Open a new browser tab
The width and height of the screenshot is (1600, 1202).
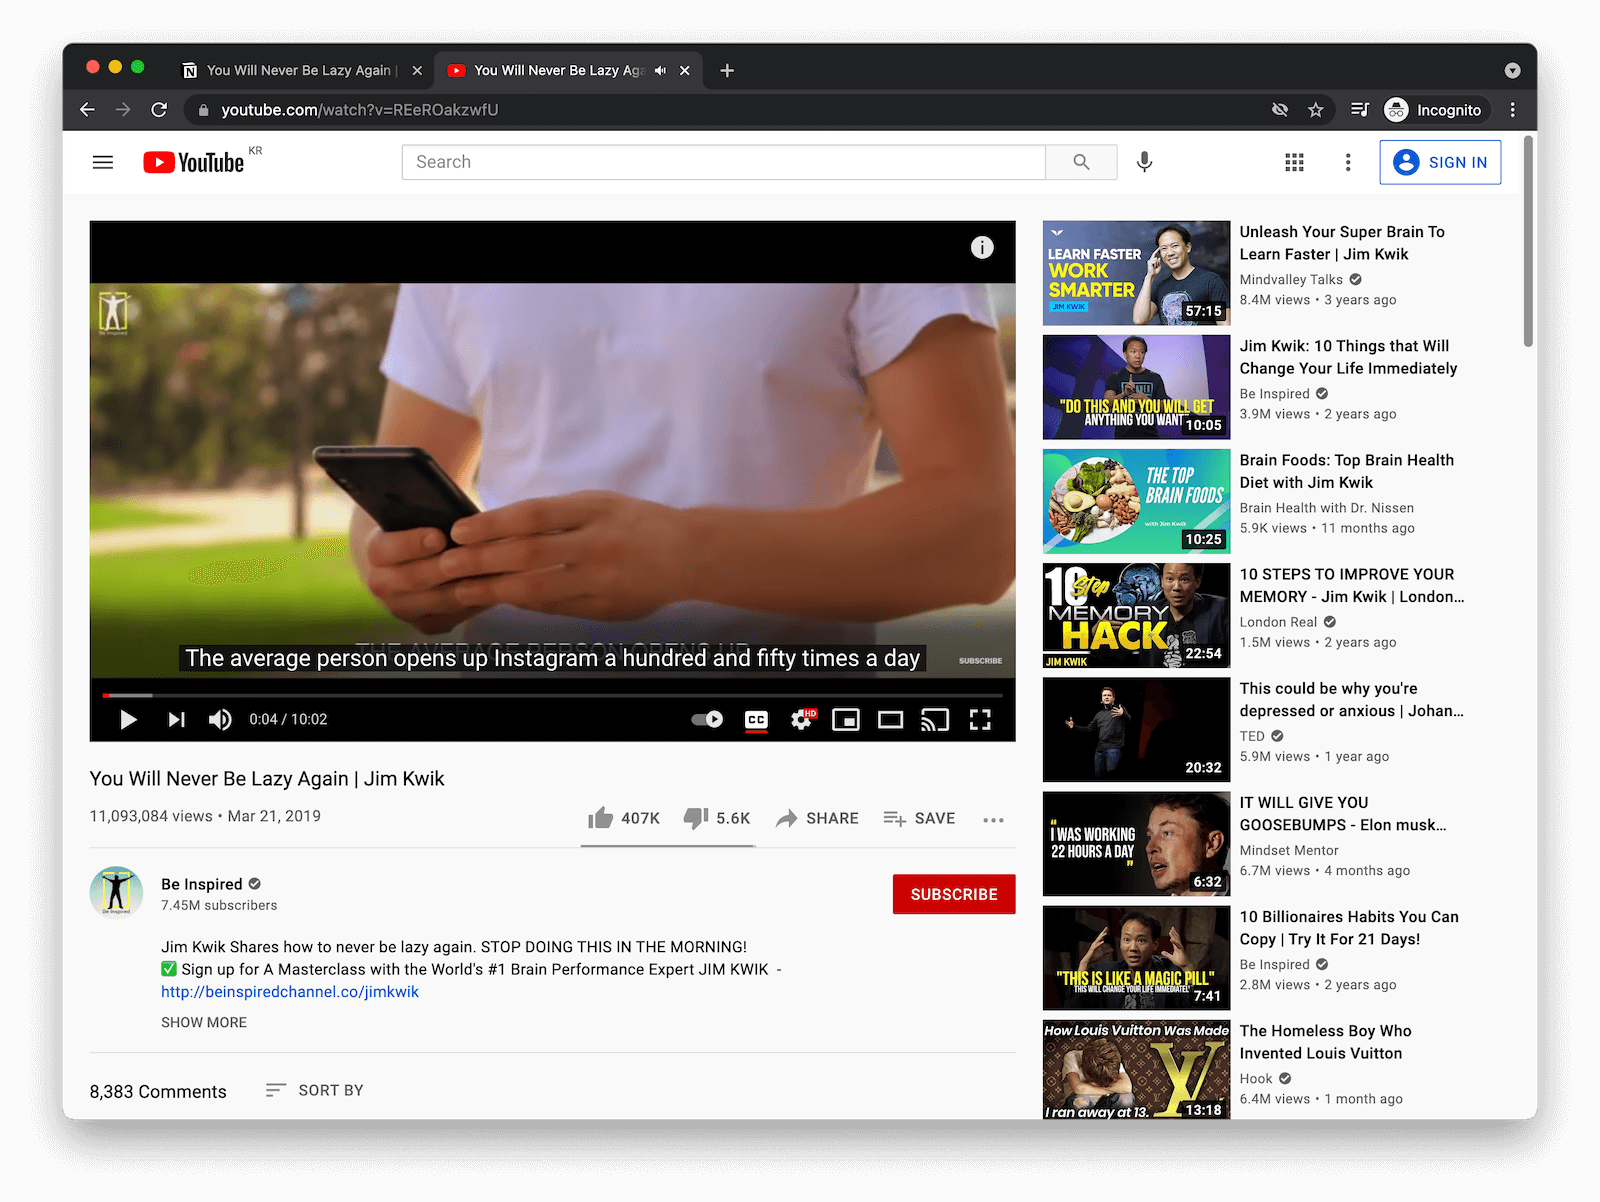coord(727,70)
